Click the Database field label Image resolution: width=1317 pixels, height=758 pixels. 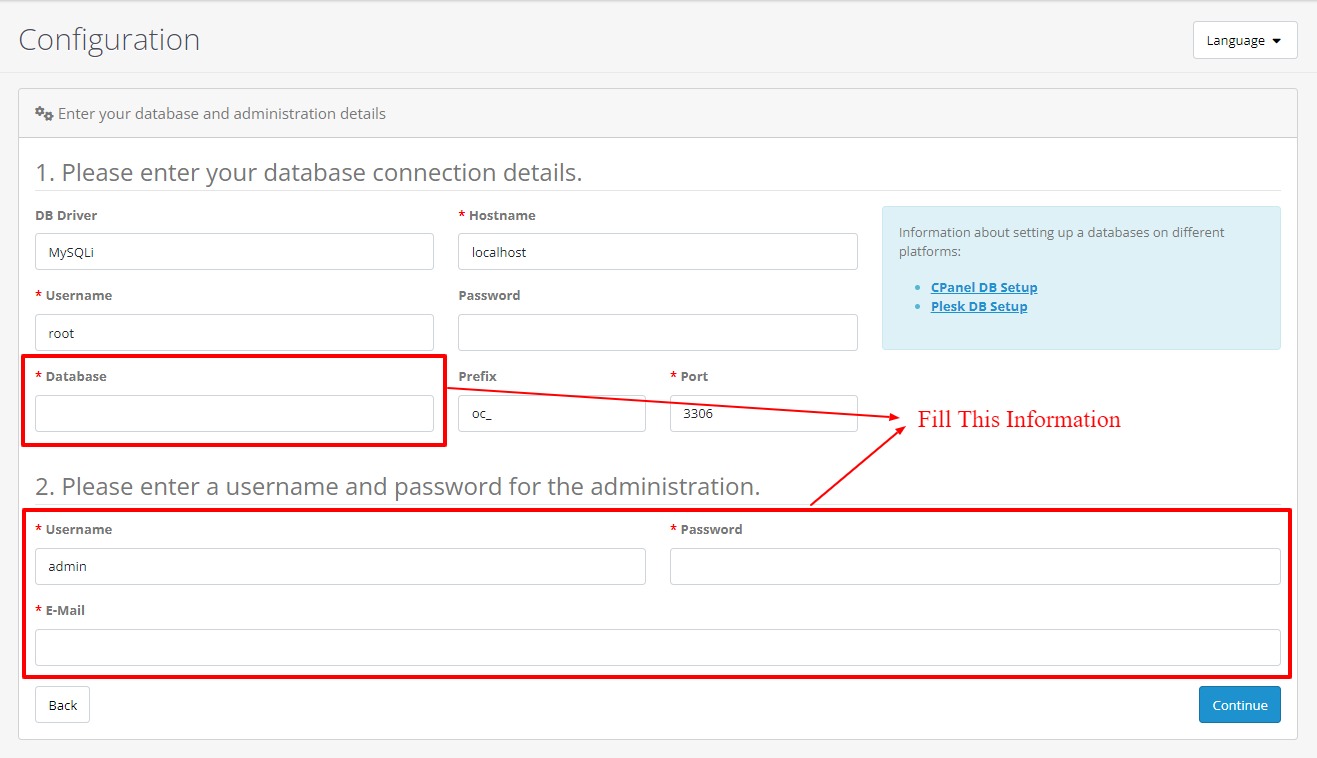[75, 376]
